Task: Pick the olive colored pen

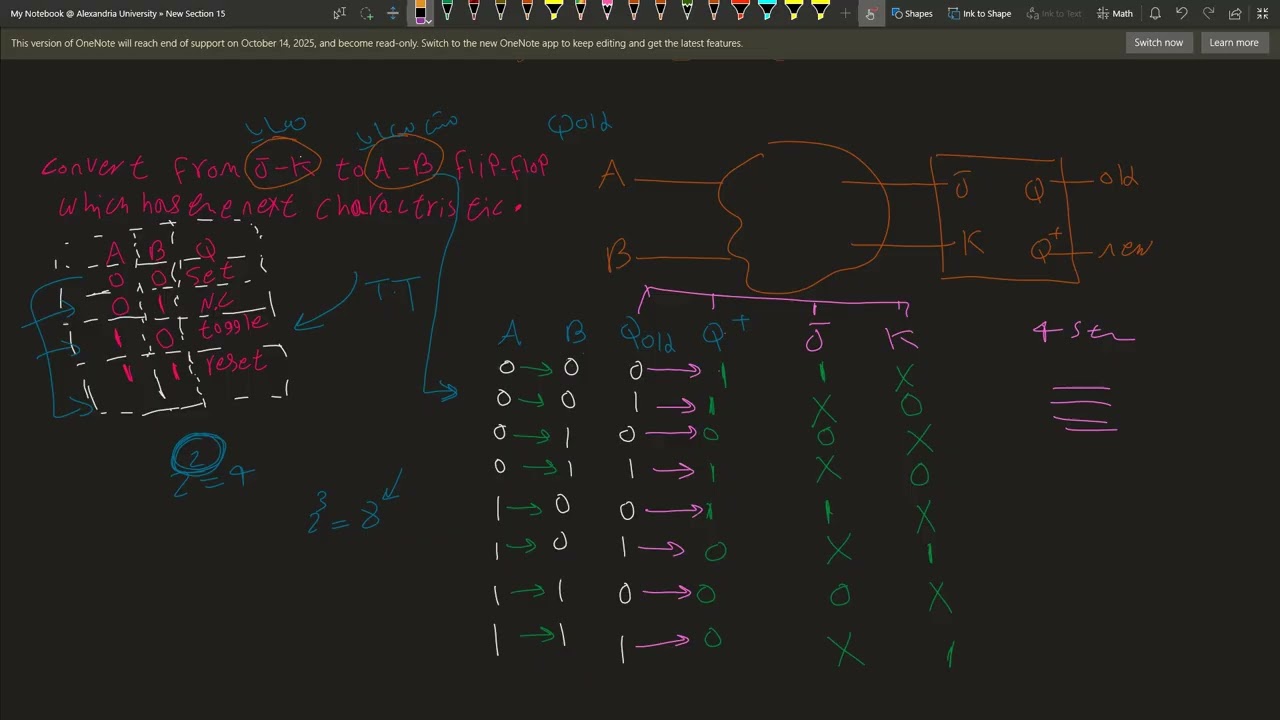Action: coord(500,12)
